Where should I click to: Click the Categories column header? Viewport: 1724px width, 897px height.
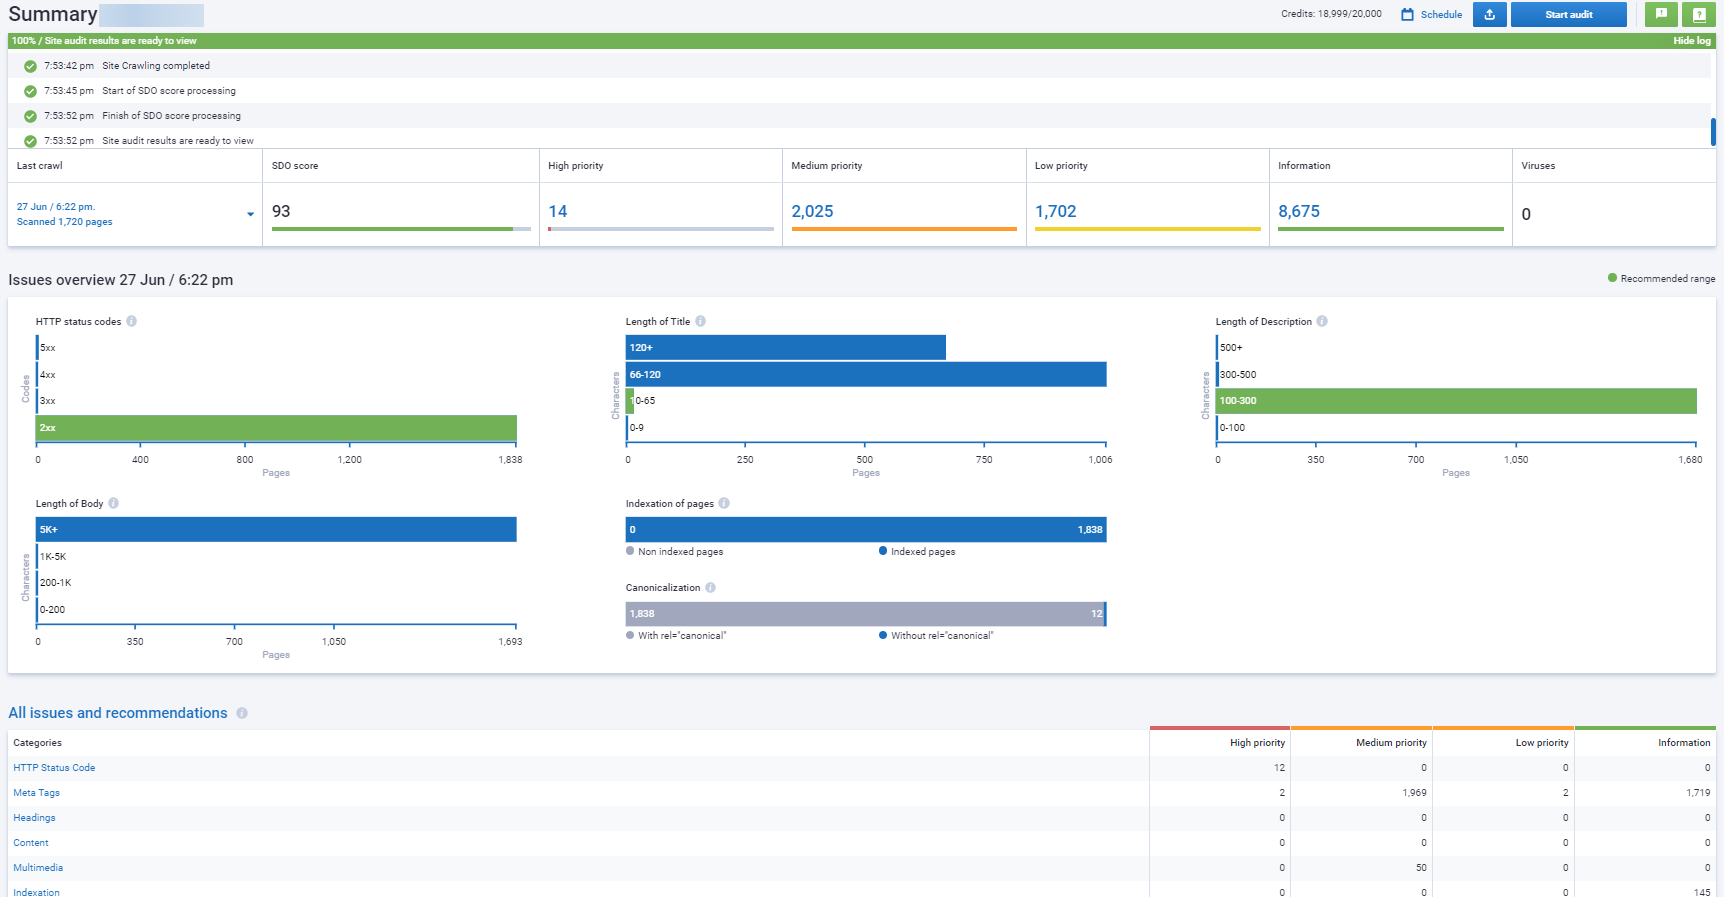[x=37, y=743]
